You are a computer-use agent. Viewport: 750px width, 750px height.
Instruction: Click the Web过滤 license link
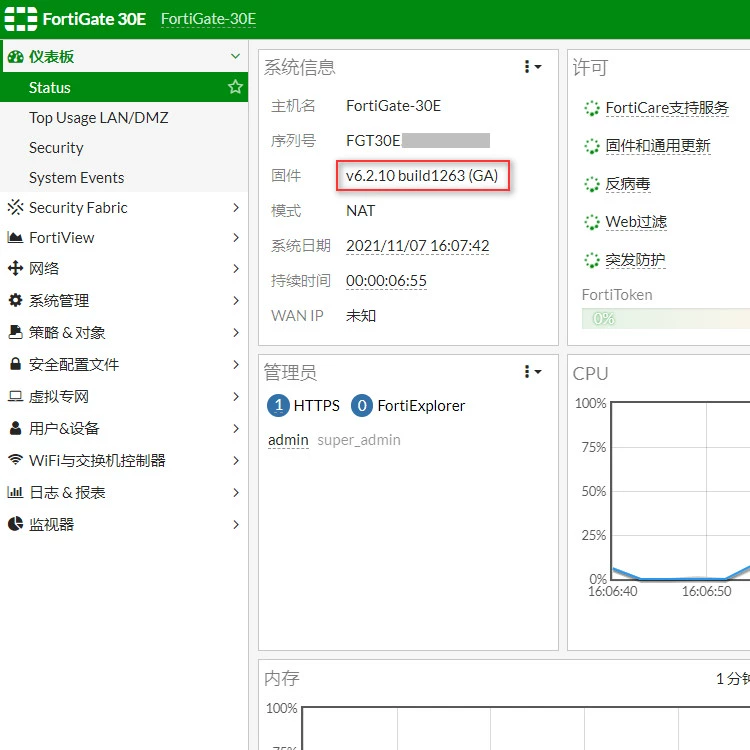(x=636, y=221)
